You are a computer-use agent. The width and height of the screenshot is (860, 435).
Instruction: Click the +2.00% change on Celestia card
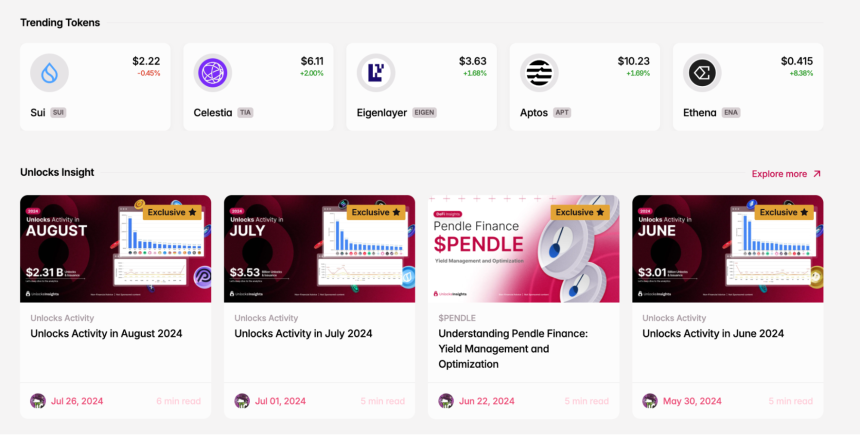point(312,74)
